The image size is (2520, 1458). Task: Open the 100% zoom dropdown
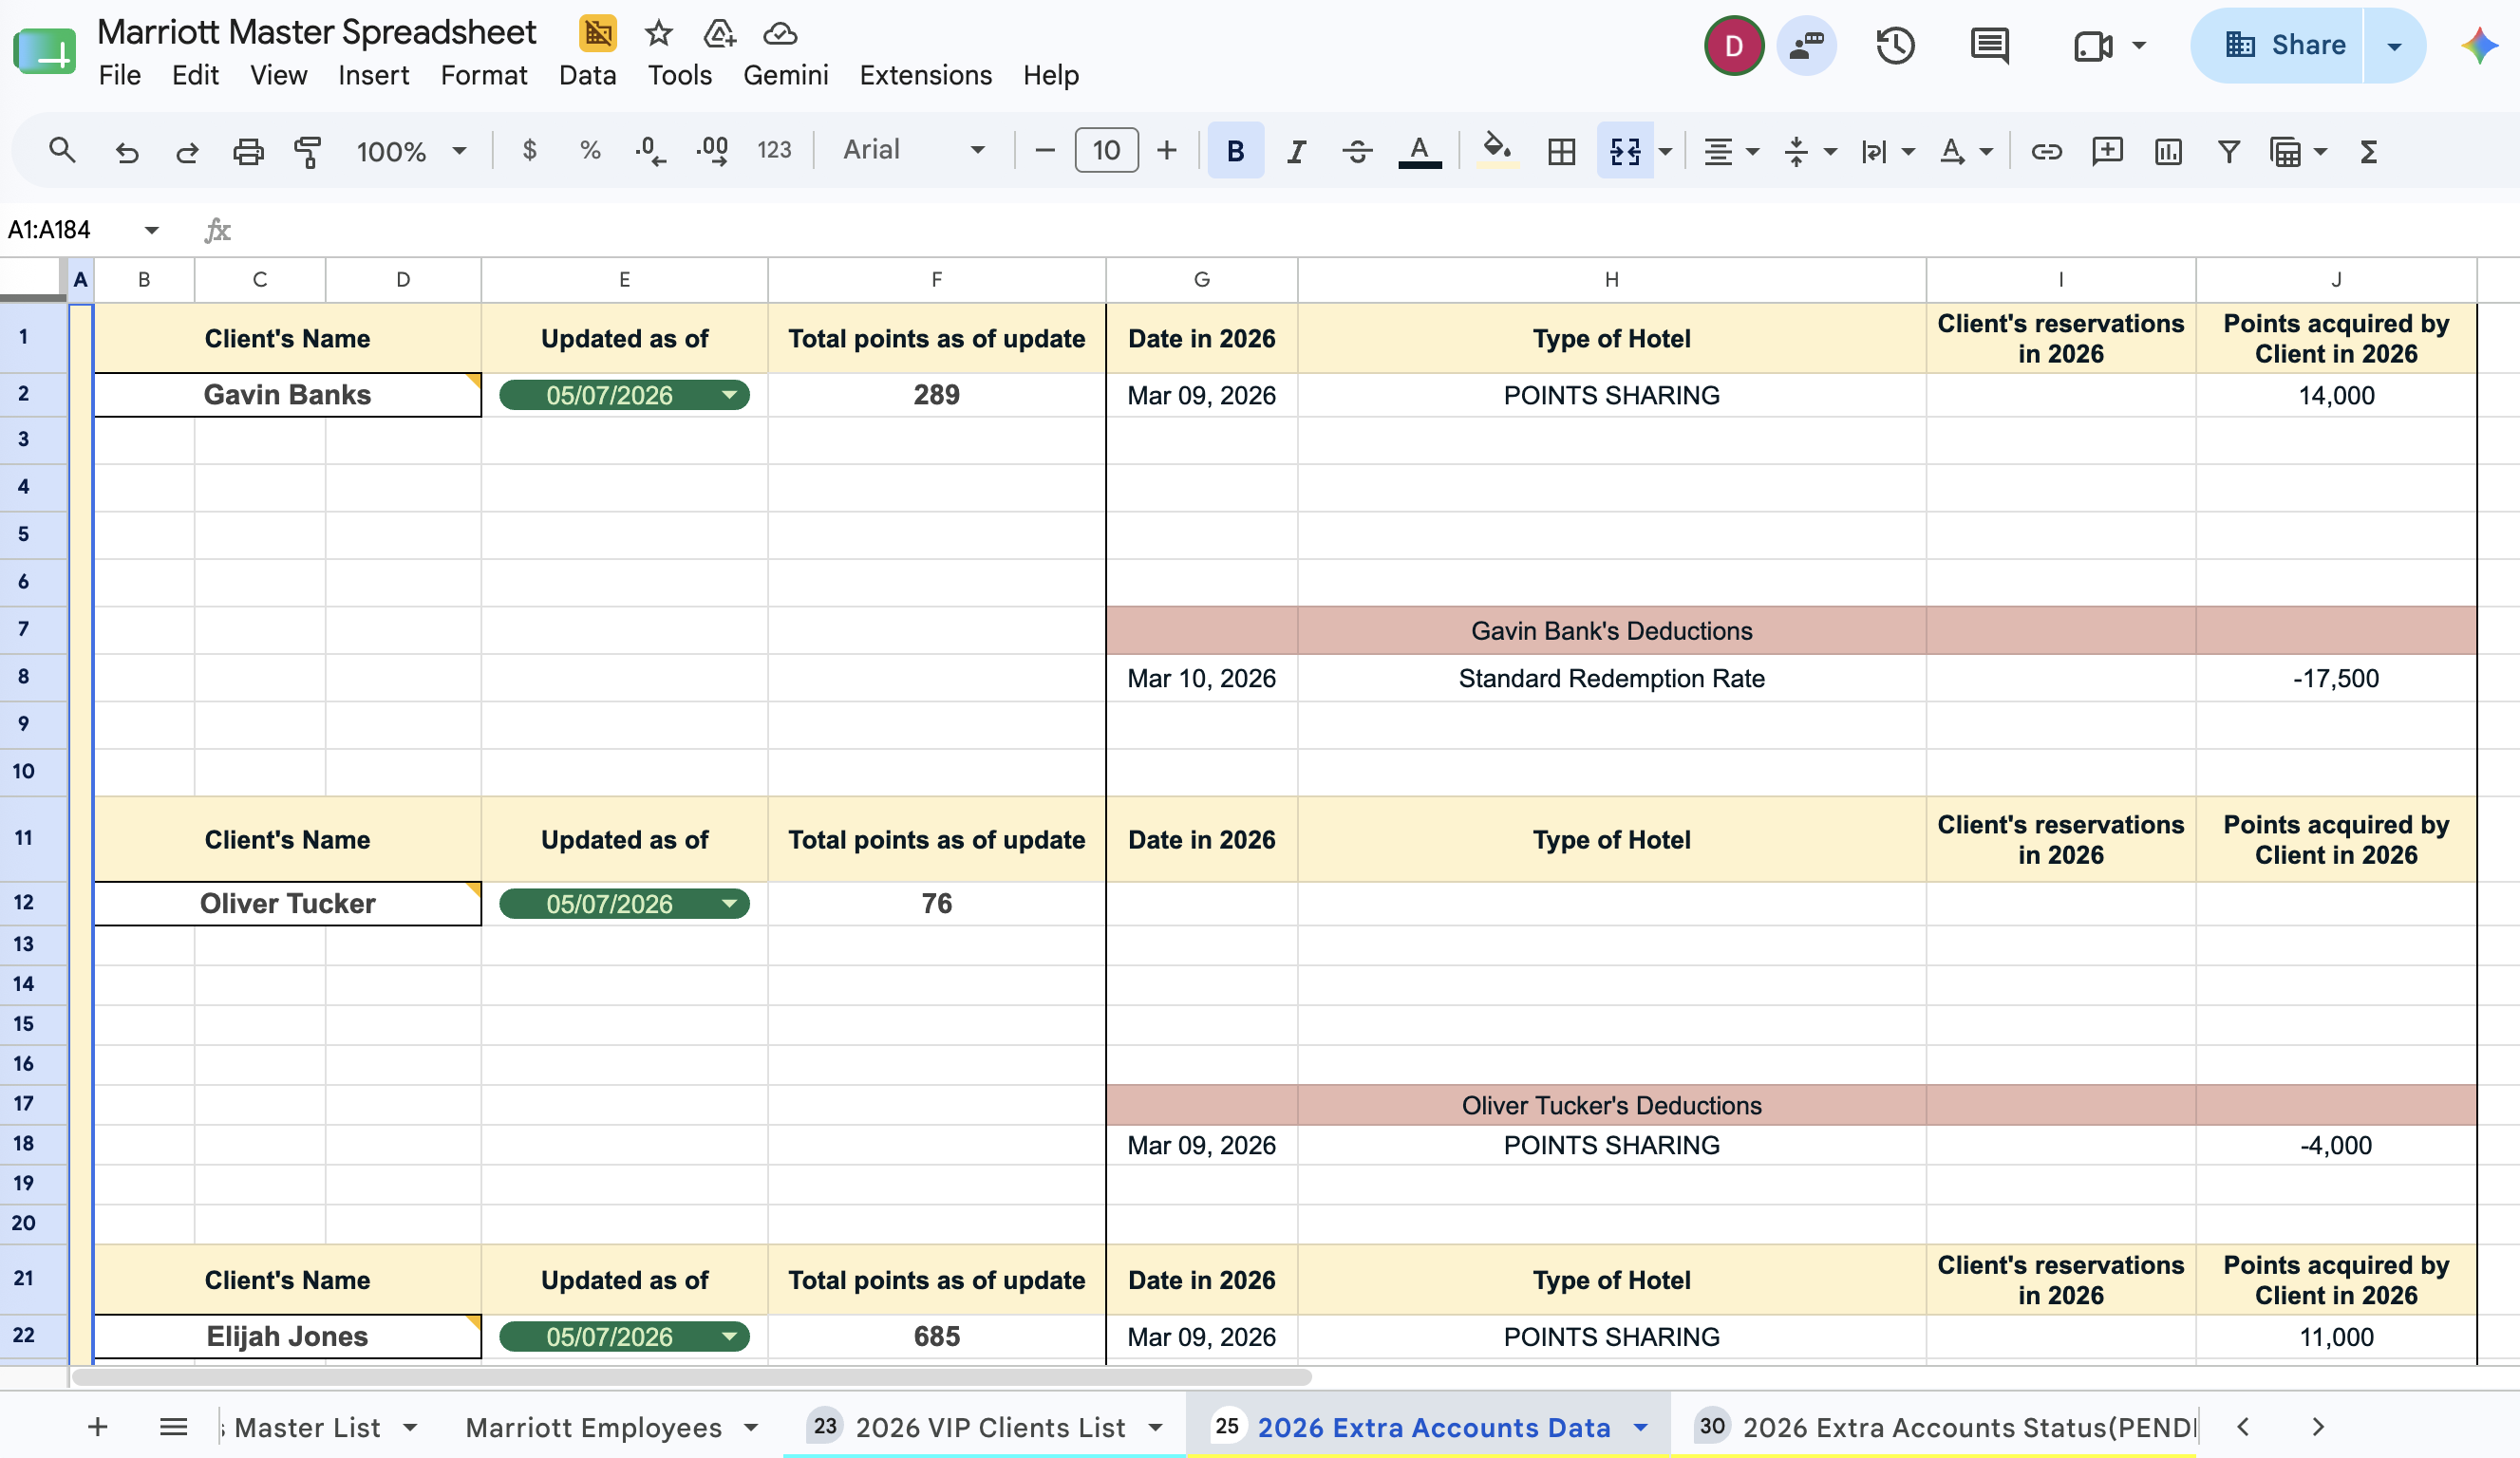pyautogui.click(x=412, y=152)
